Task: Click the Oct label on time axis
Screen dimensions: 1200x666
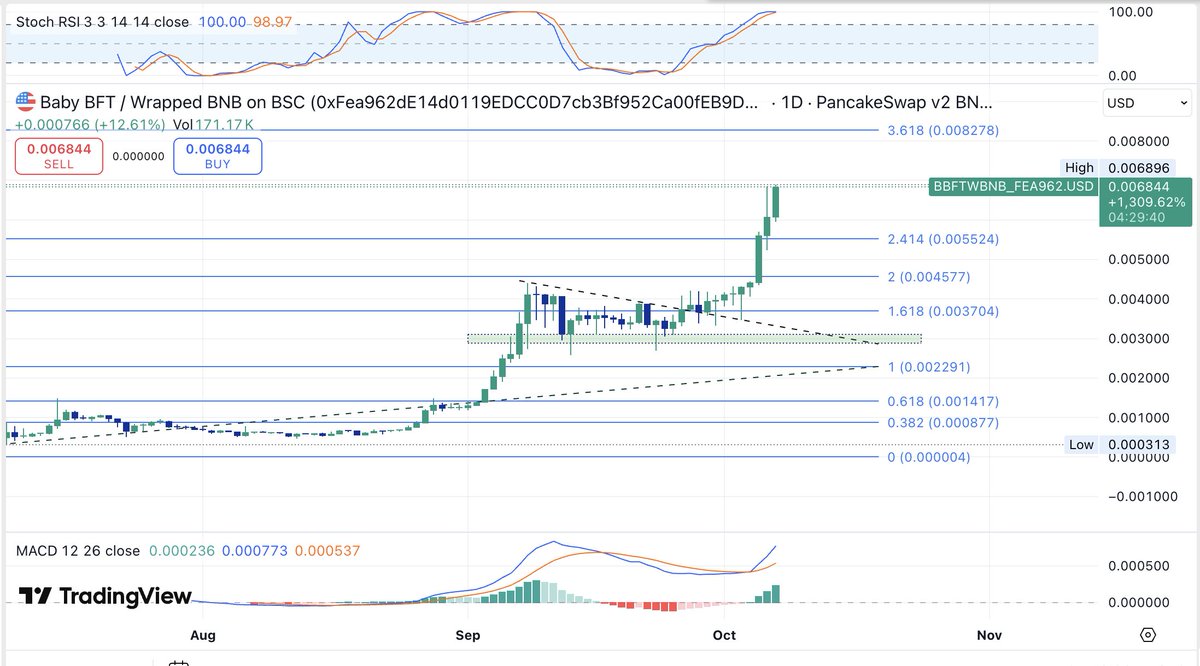Action: 724,635
